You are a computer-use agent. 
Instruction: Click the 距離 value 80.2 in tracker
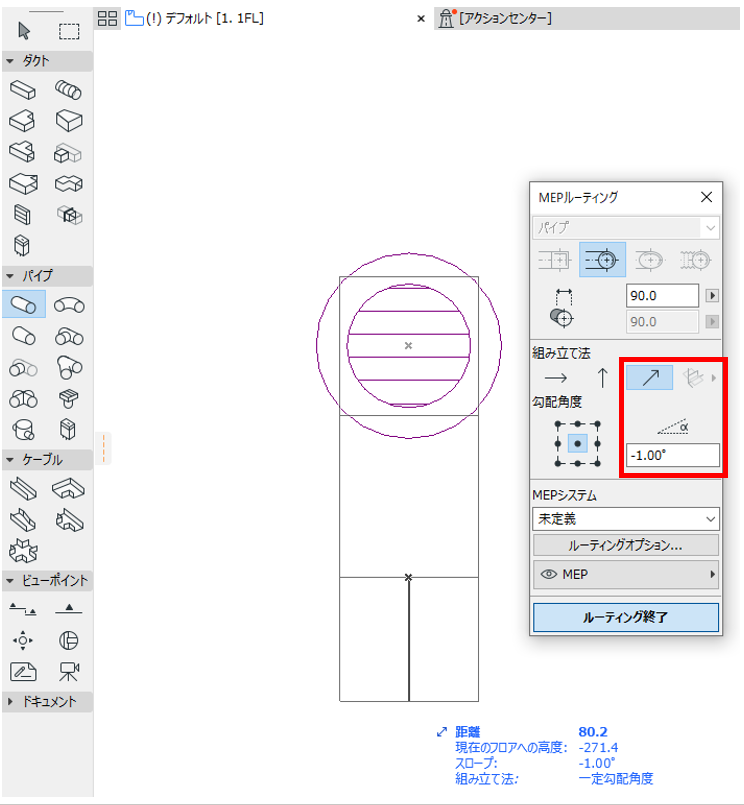coord(593,732)
